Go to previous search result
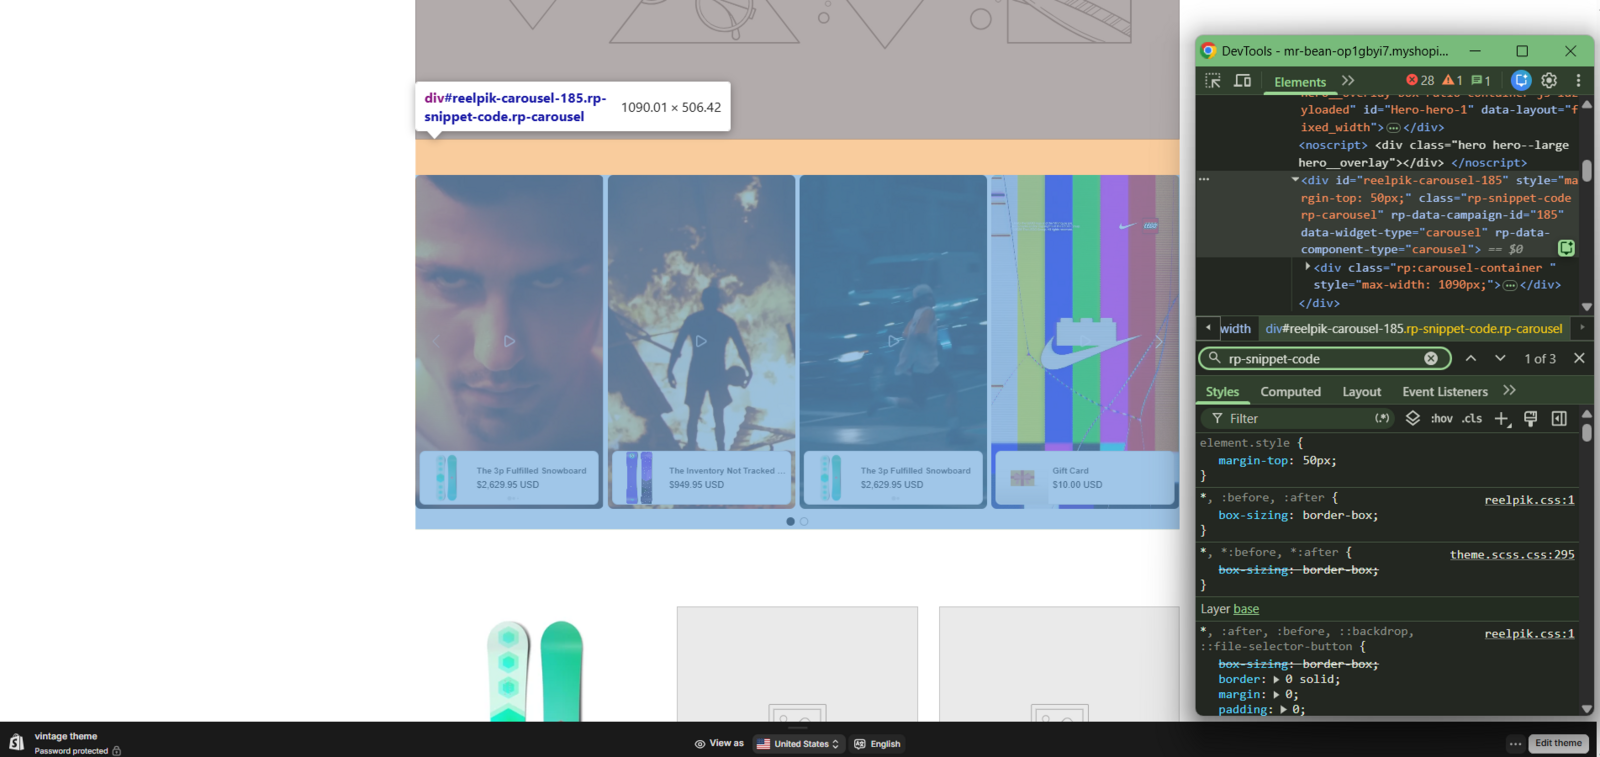Viewport: 1600px width, 757px height. pos(1471,358)
